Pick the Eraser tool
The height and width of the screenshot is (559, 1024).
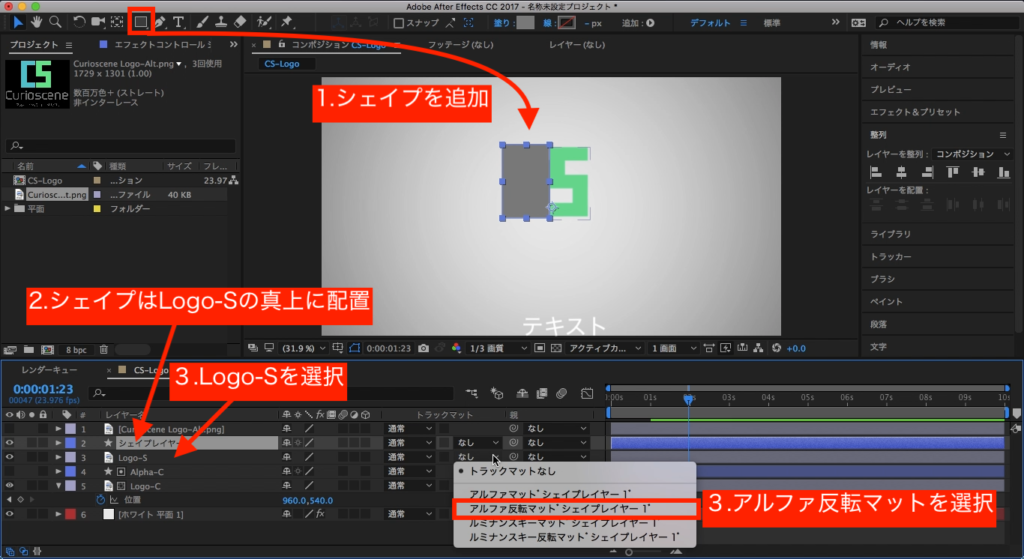pos(239,21)
